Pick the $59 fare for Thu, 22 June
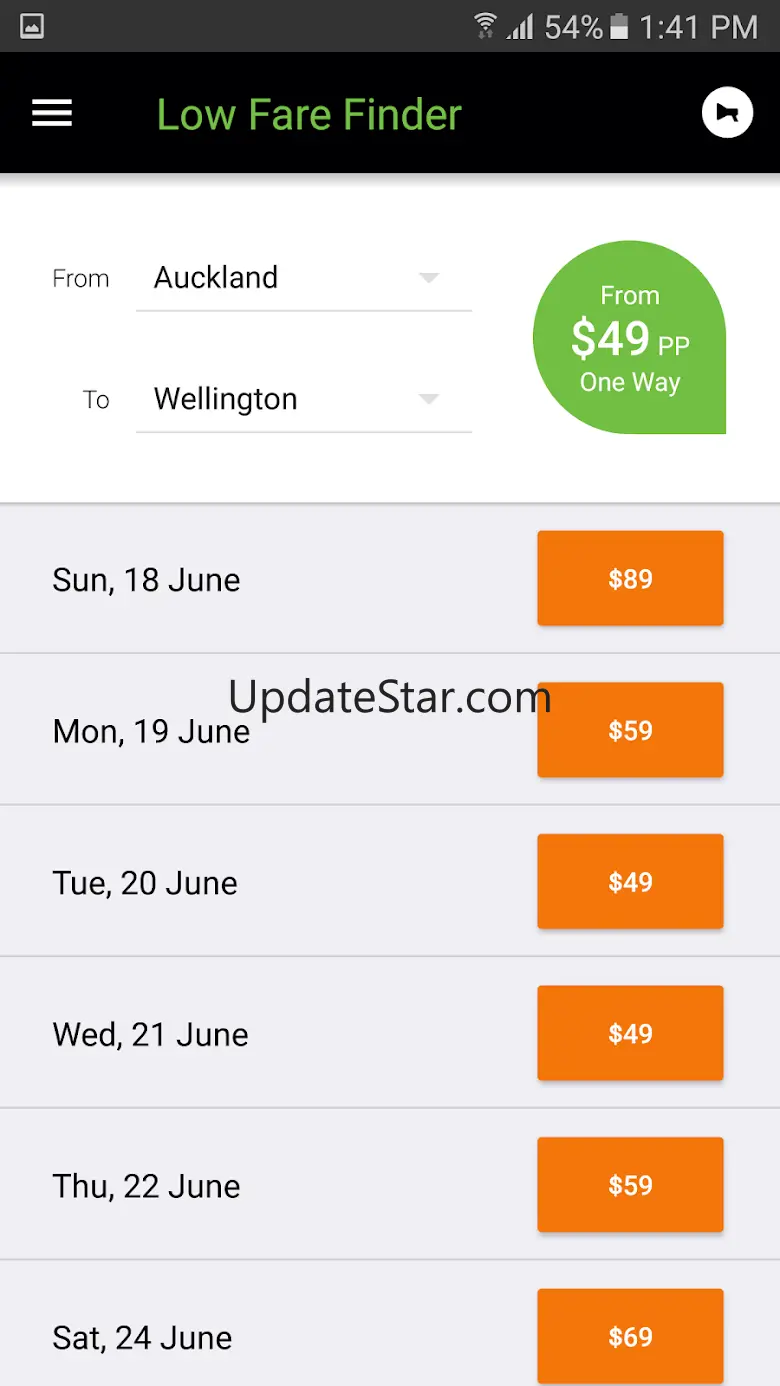 click(630, 1185)
